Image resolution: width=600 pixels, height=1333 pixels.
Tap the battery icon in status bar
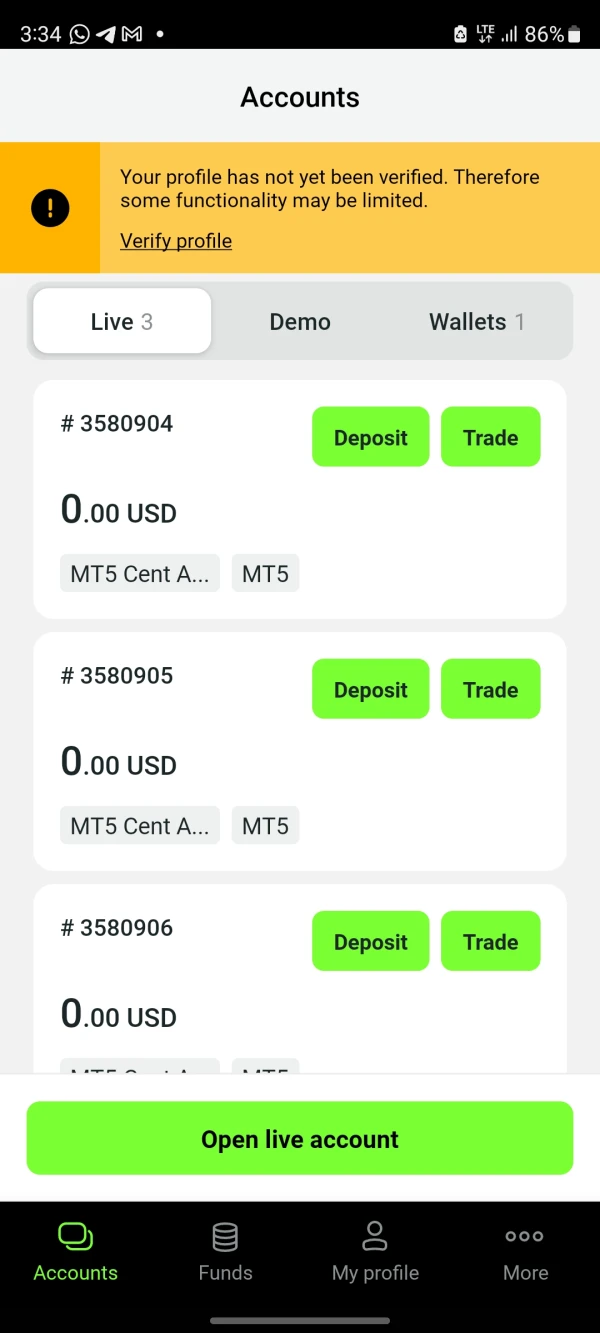tap(574, 34)
